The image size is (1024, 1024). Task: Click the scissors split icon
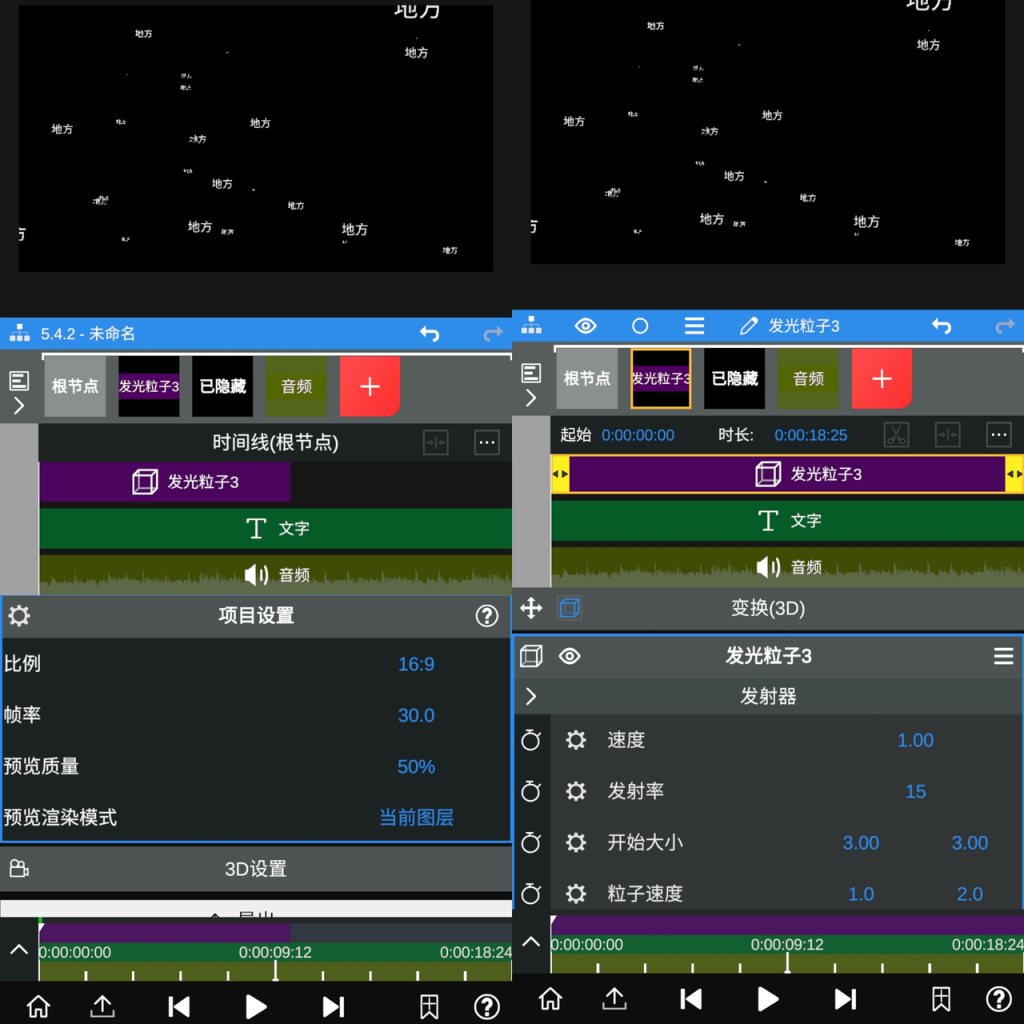point(896,435)
